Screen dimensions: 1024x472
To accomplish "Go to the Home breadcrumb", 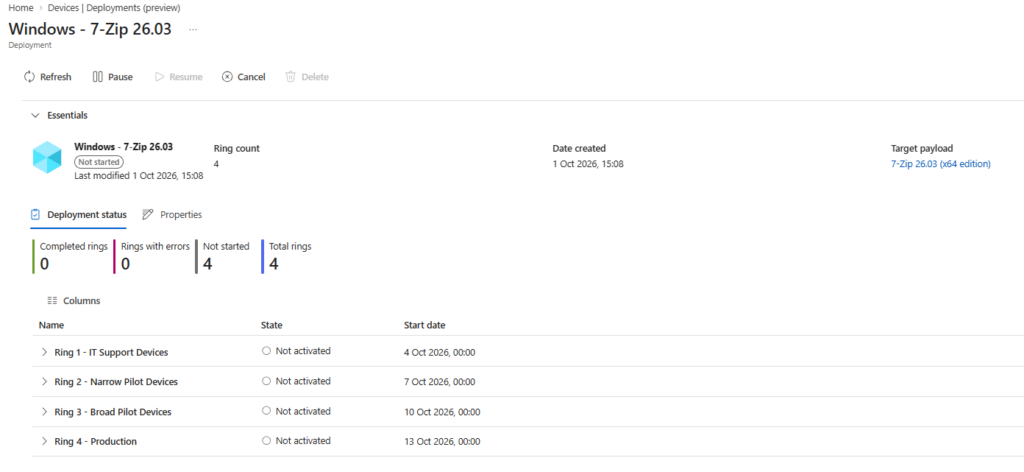I will (21, 8).
